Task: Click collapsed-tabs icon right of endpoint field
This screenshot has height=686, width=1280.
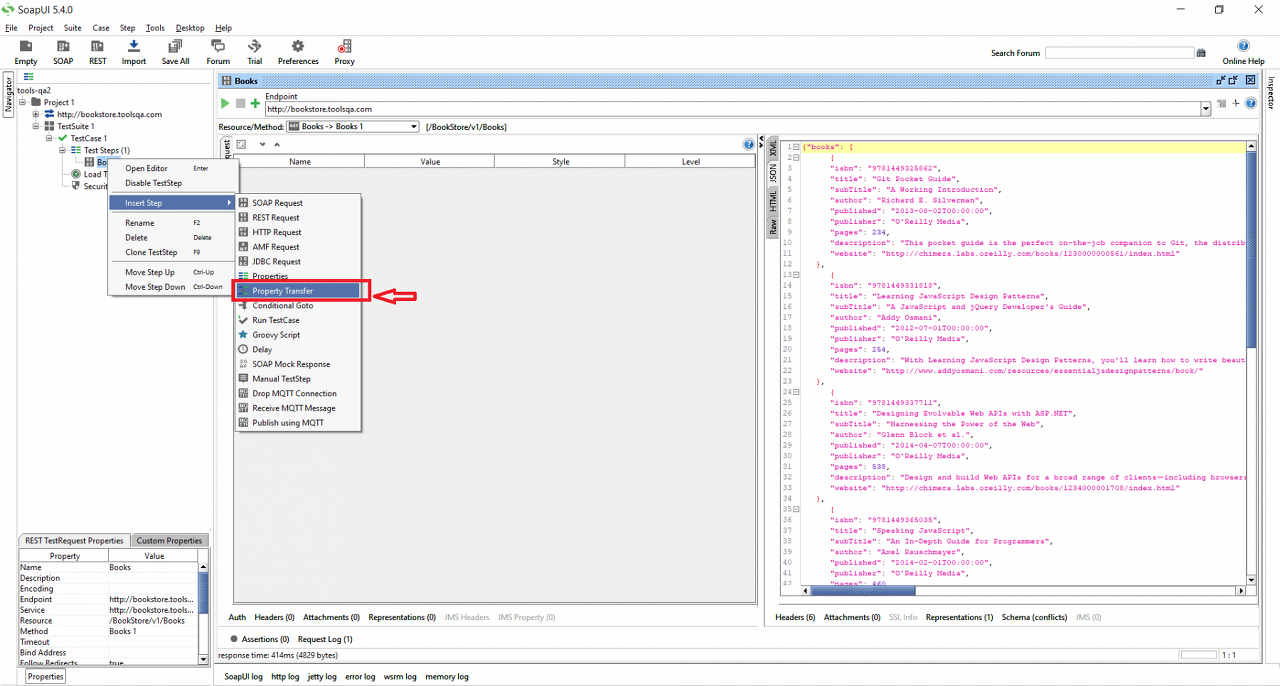Action: point(1222,103)
